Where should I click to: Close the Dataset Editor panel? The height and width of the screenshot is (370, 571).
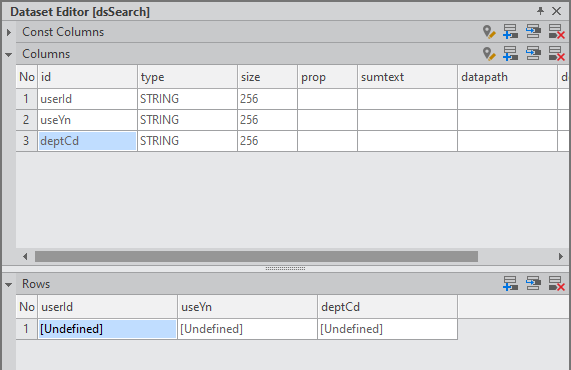pyautogui.click(x=556, y=11)
